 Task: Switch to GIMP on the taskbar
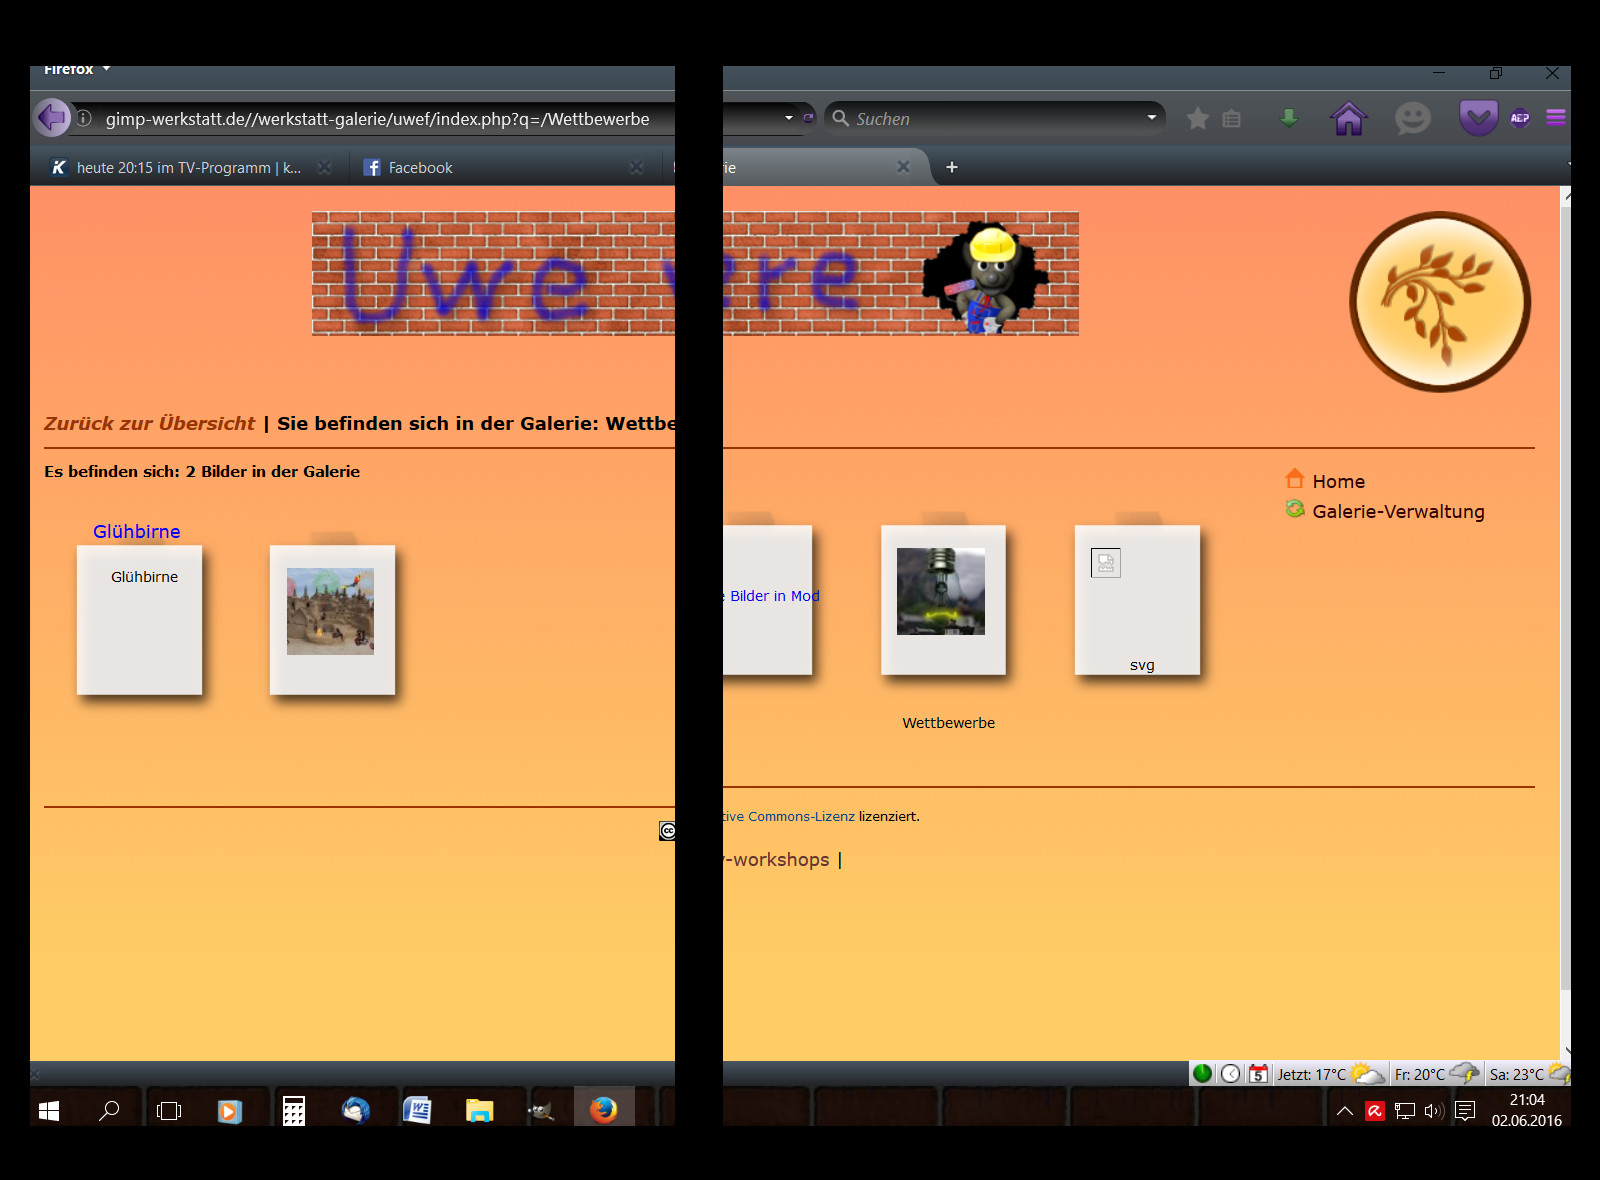541,1110
